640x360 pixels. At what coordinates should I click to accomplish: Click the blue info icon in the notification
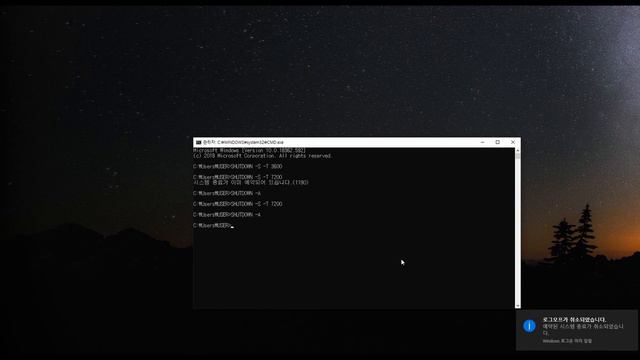point(529,326)
